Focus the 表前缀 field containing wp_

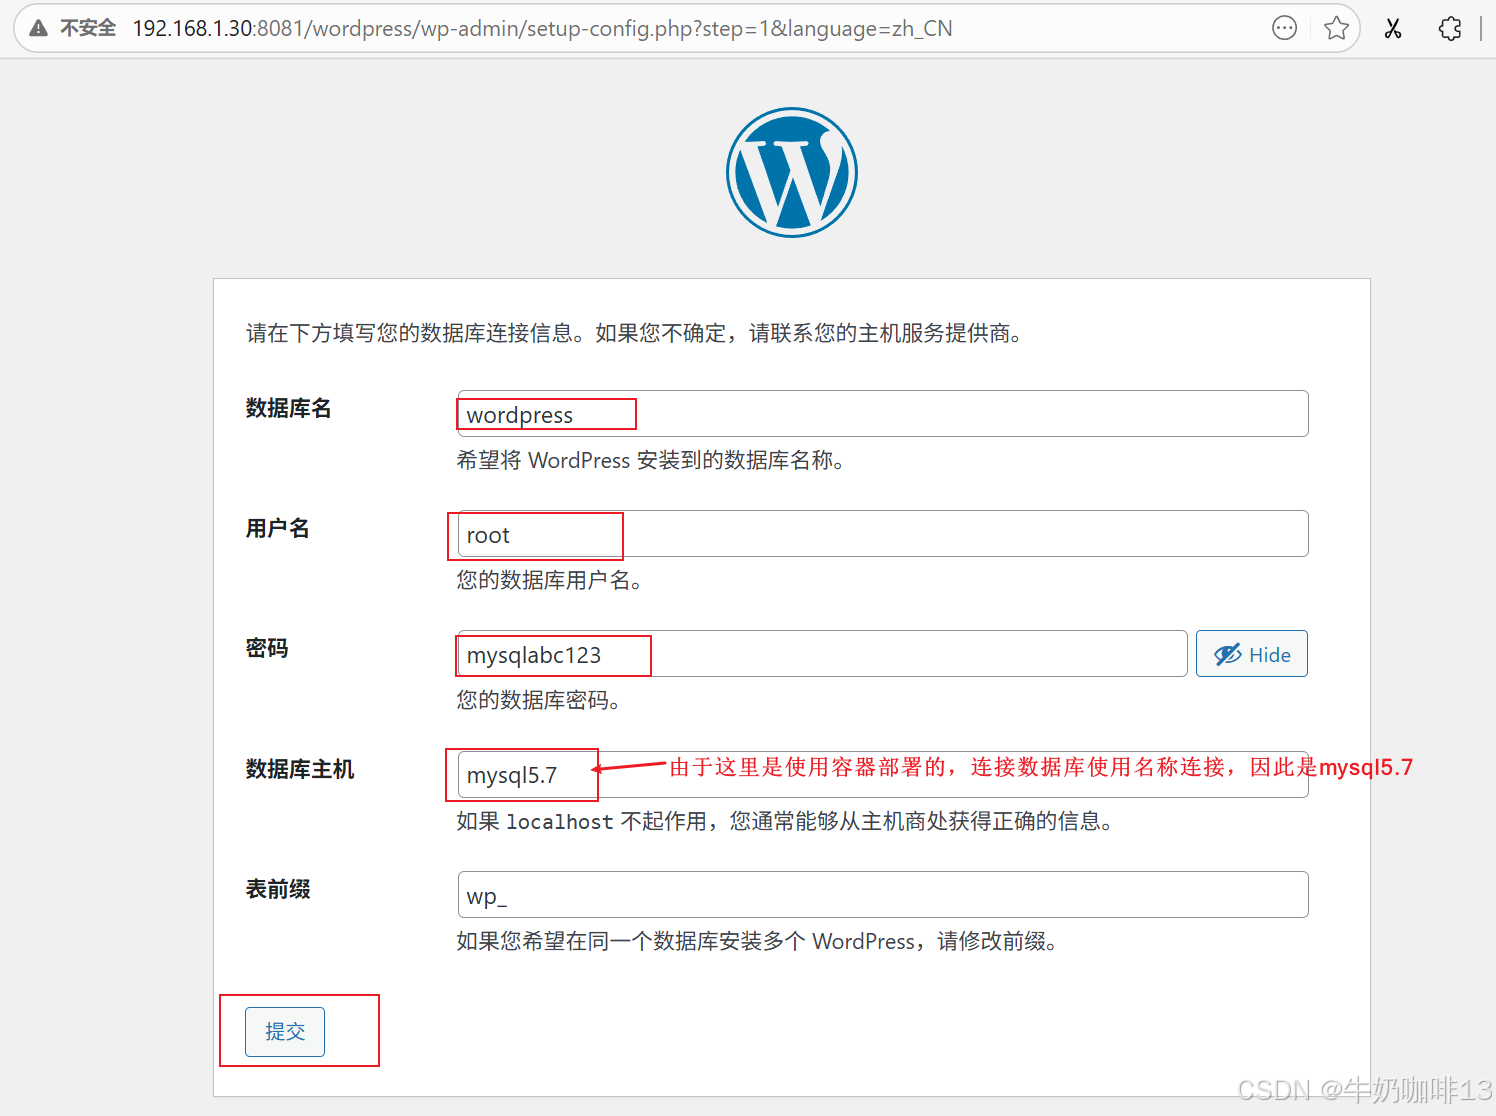pos(883,895)
